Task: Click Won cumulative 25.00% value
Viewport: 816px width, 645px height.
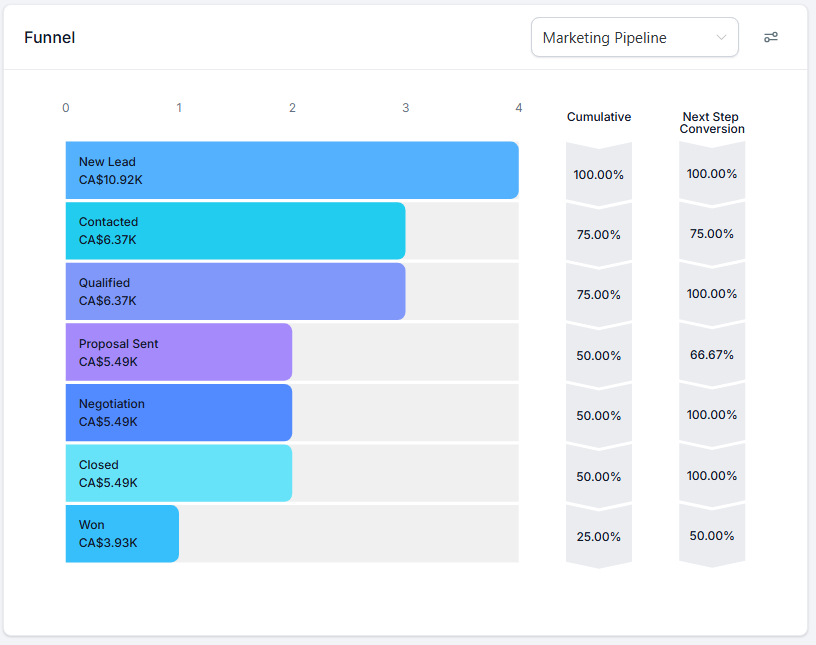Action: click(598, 537)
